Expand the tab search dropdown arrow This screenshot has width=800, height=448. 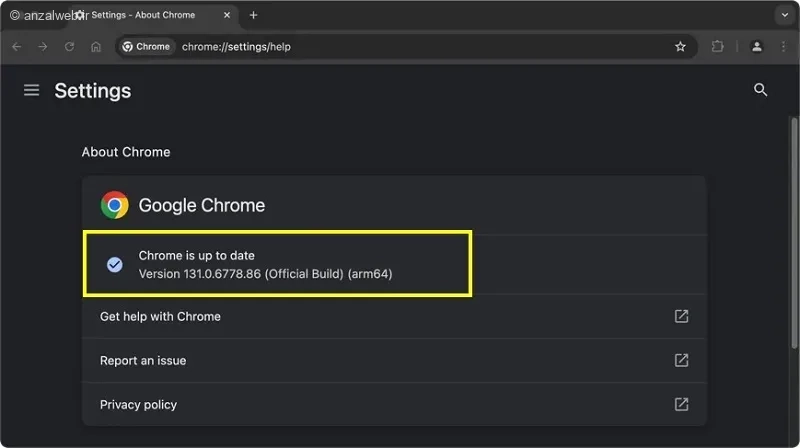785,15
